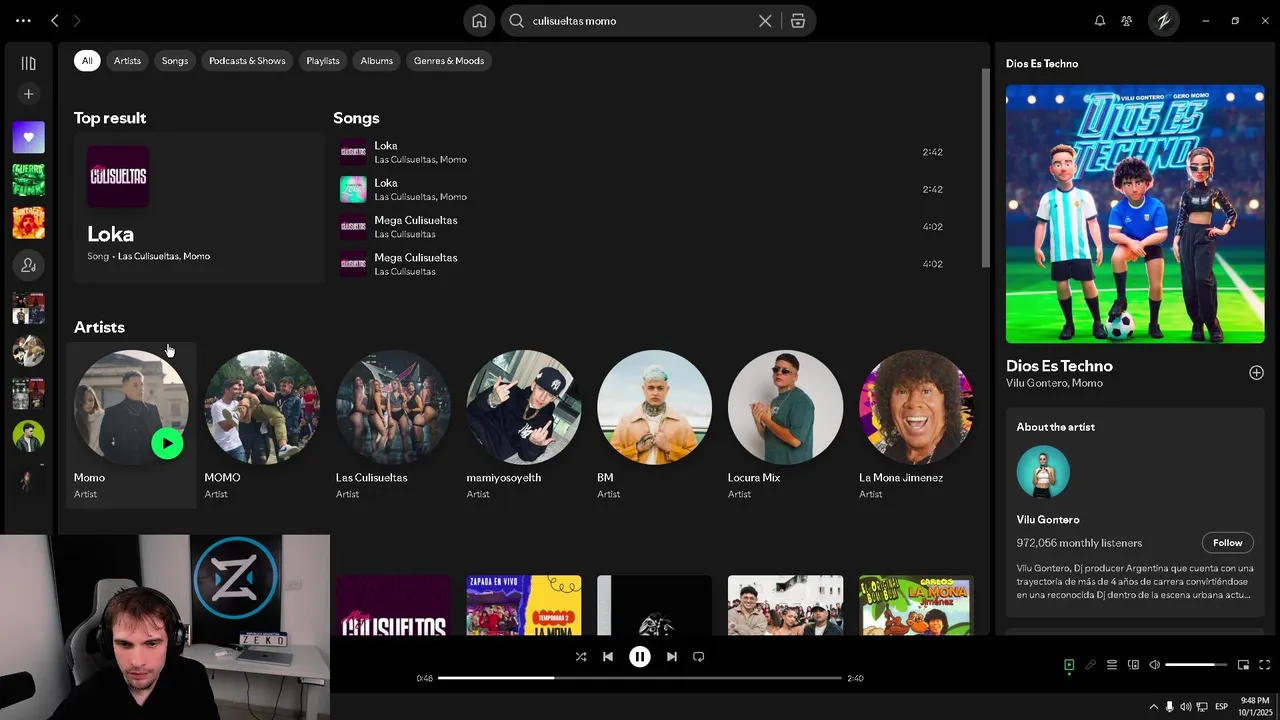
Task: Mute with the speaker icon
Action: 1155,665
